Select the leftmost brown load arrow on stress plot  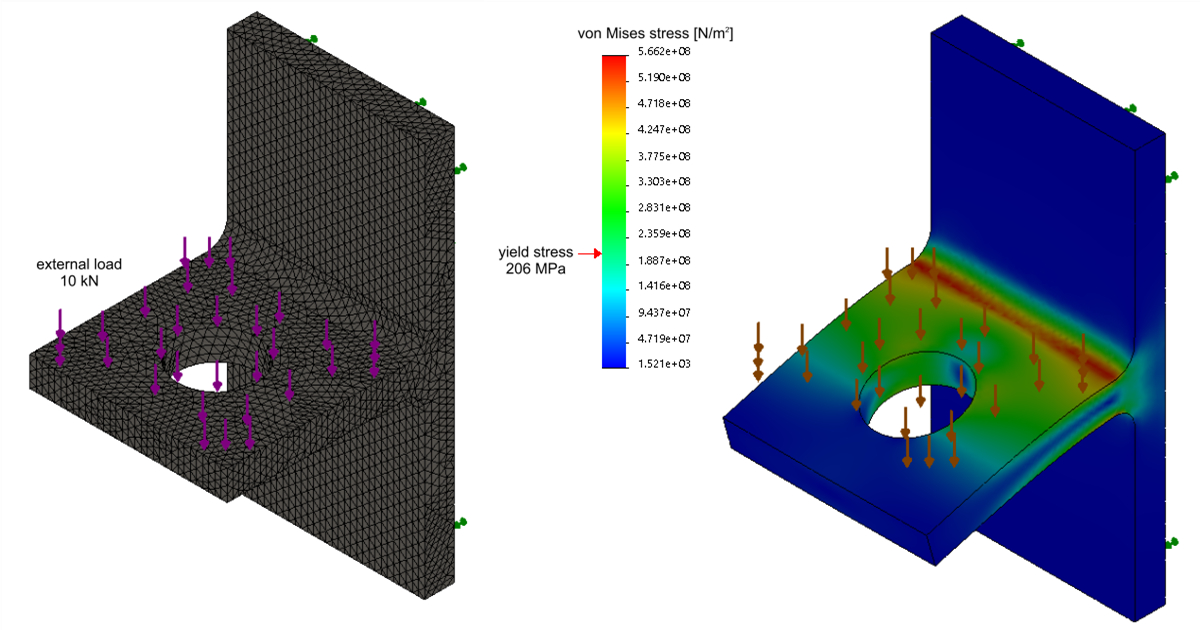click(x=758, y=352)
